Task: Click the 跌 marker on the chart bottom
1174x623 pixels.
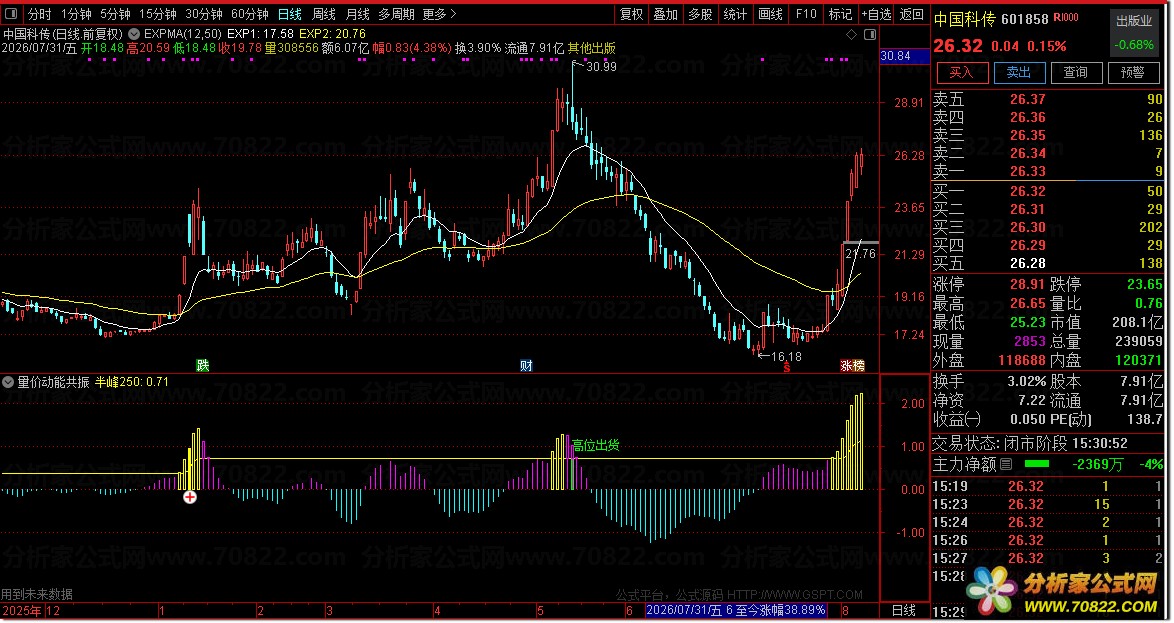Action: (x=202, y=365)
